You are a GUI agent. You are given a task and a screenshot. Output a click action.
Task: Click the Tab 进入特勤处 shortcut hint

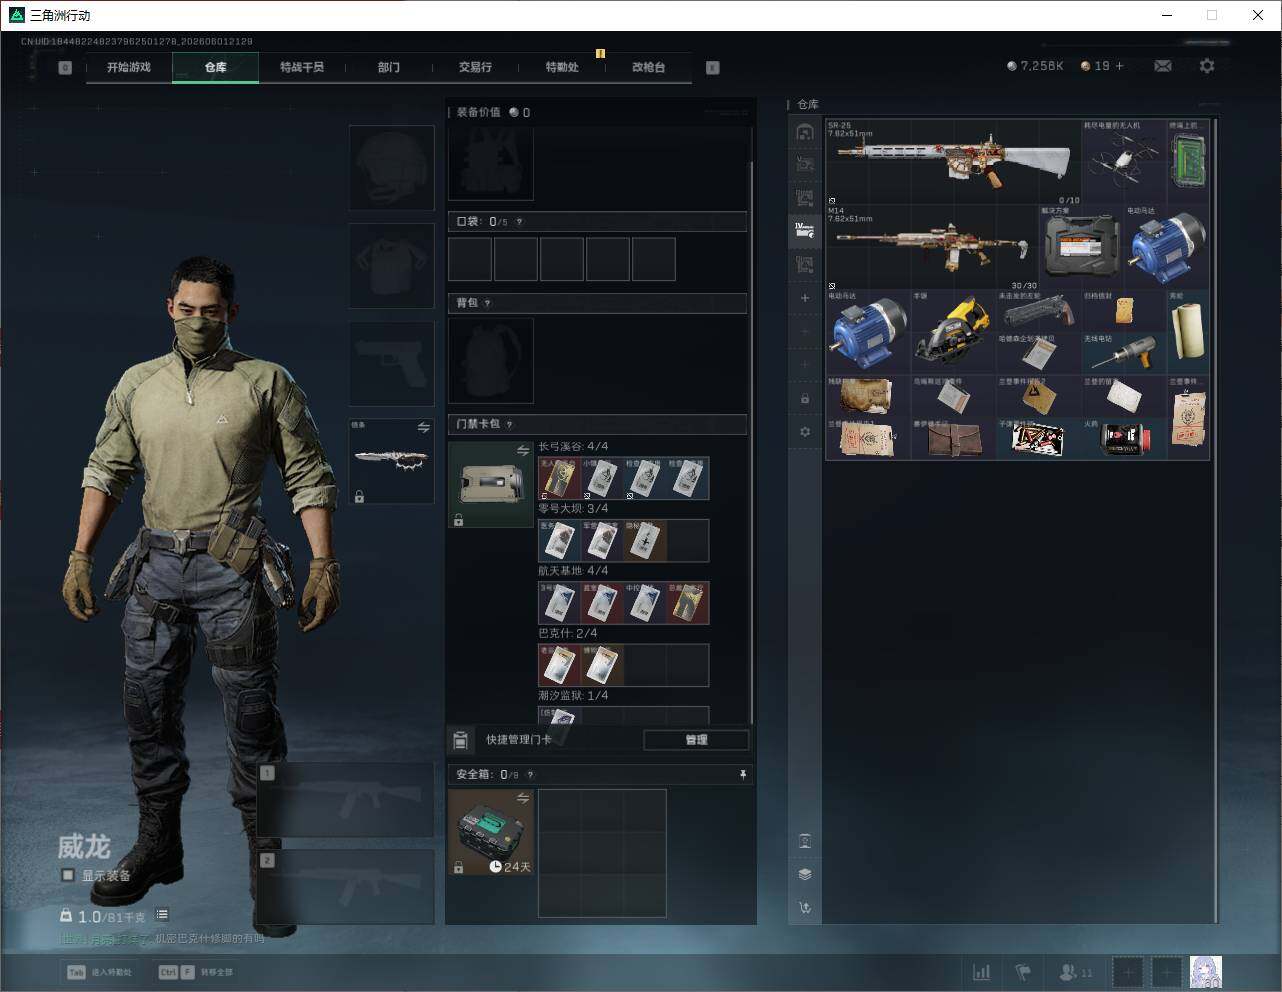99,972
